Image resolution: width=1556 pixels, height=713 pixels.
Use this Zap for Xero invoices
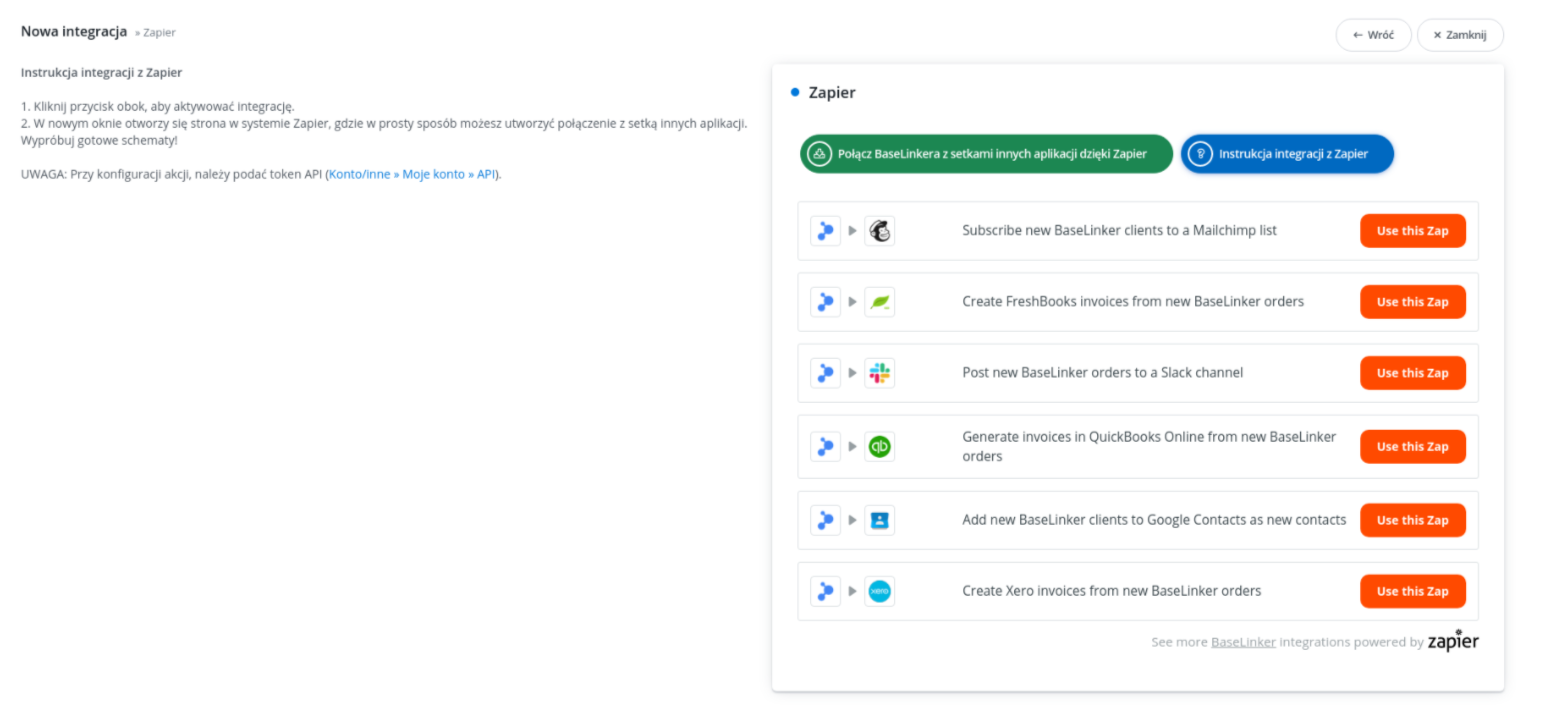tap(1412, 591)
